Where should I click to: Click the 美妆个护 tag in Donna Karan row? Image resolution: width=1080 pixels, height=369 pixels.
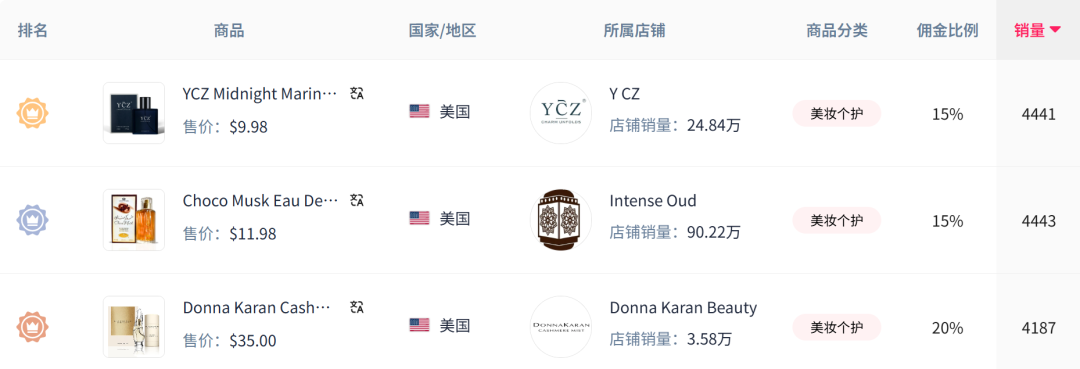pyautogui.click(x=836, y=328)
